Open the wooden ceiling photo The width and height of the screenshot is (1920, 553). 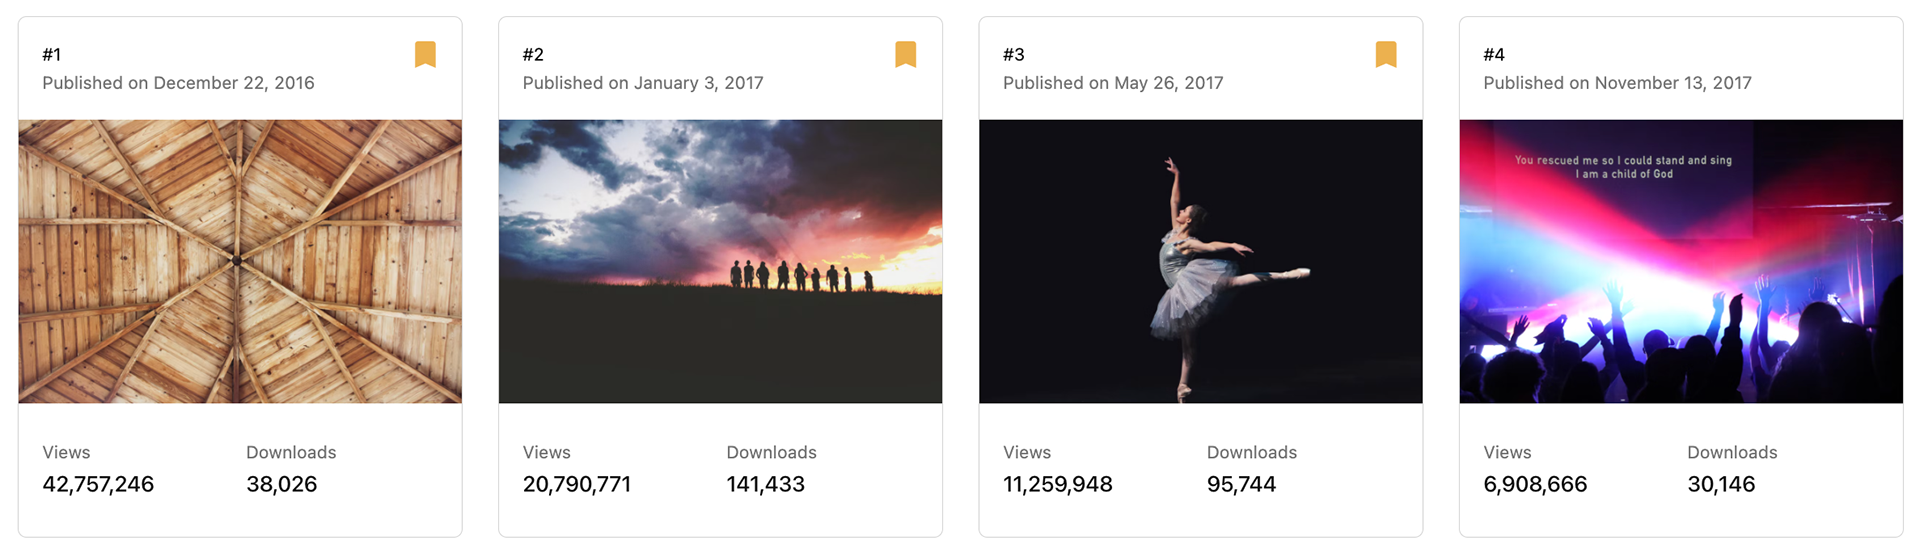[x=240, y=261]
